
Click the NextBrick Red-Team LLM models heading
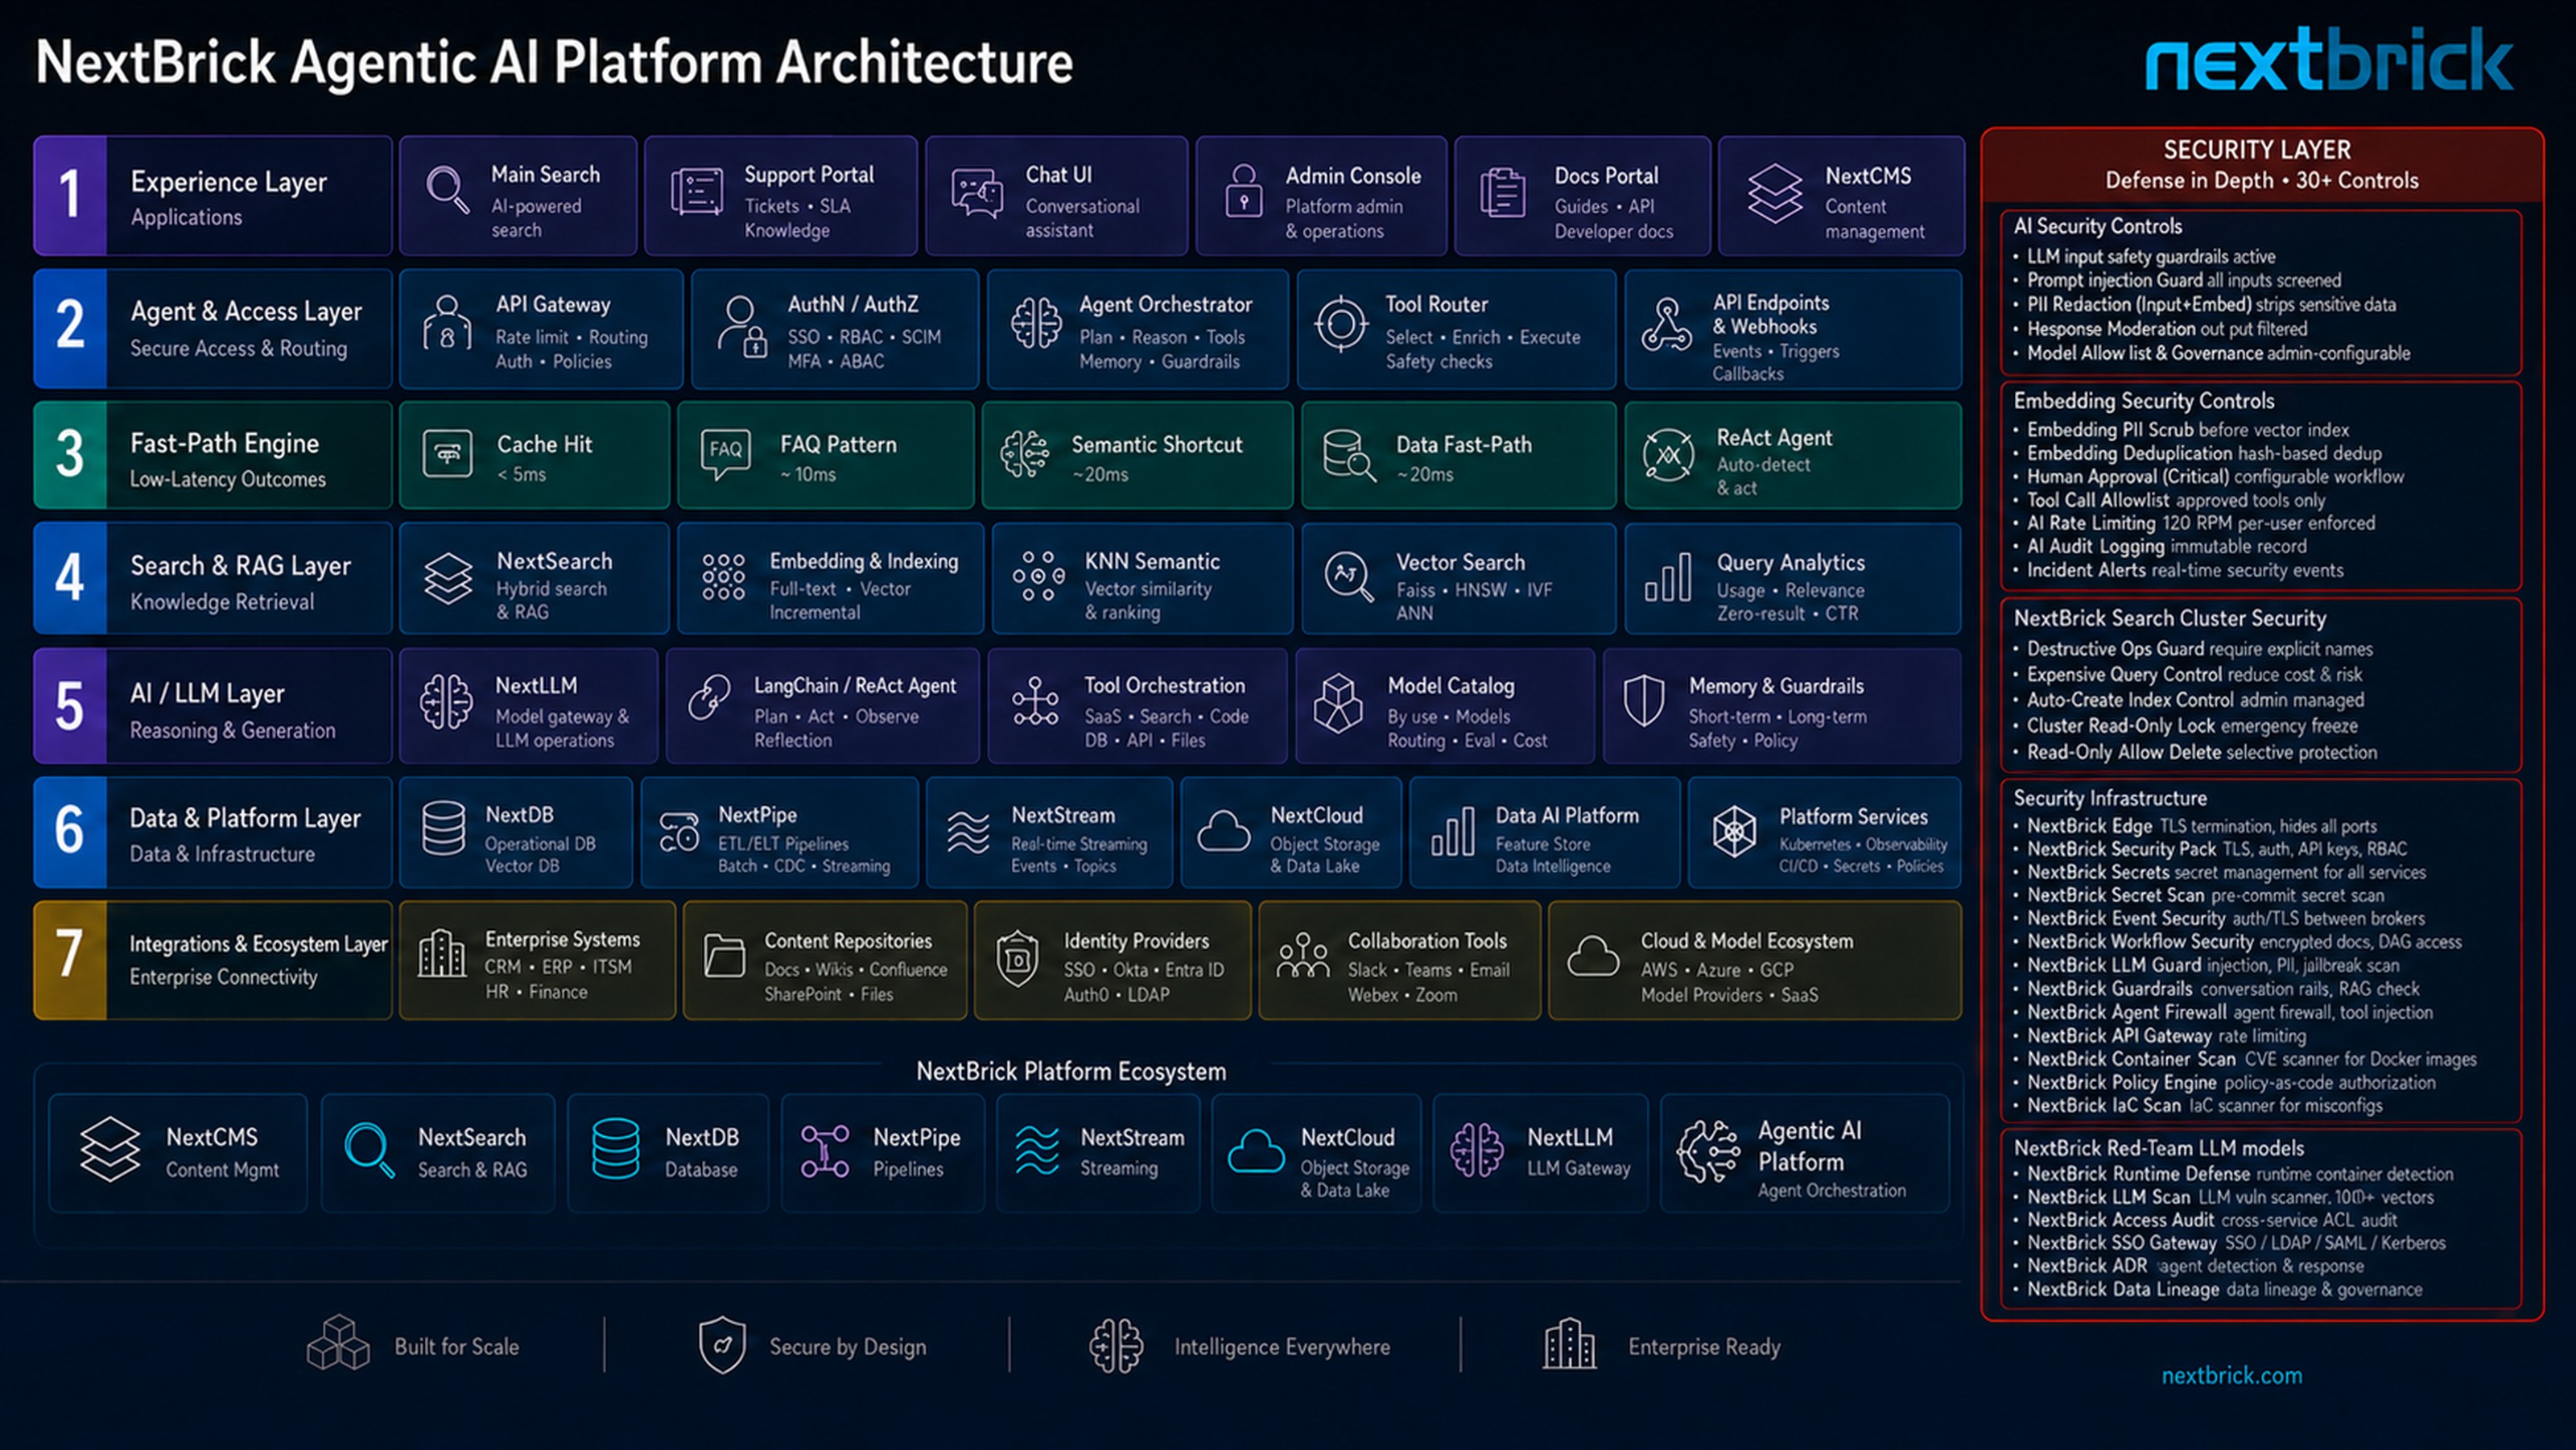[2158, 1148]
